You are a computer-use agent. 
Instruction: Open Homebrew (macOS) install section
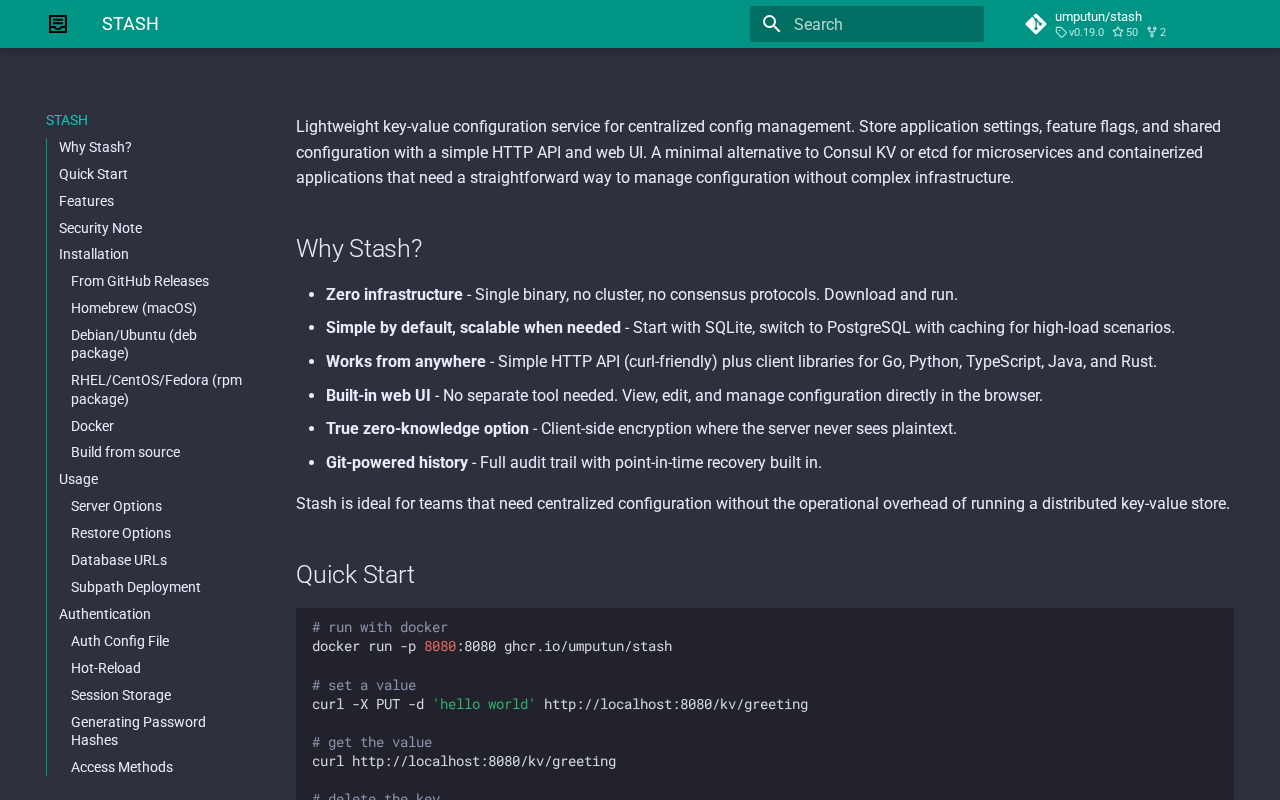(134, 308)
